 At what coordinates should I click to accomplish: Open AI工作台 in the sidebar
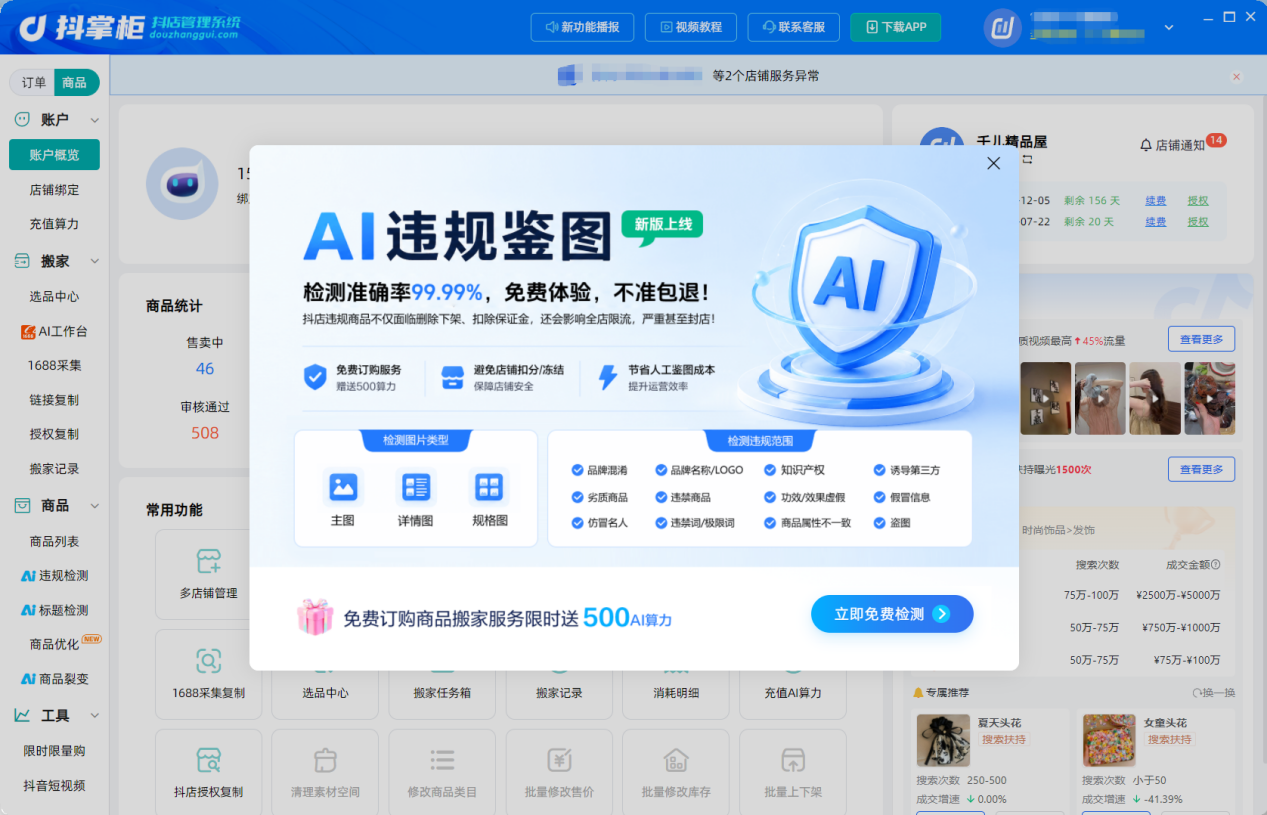(x=54, y=331)
